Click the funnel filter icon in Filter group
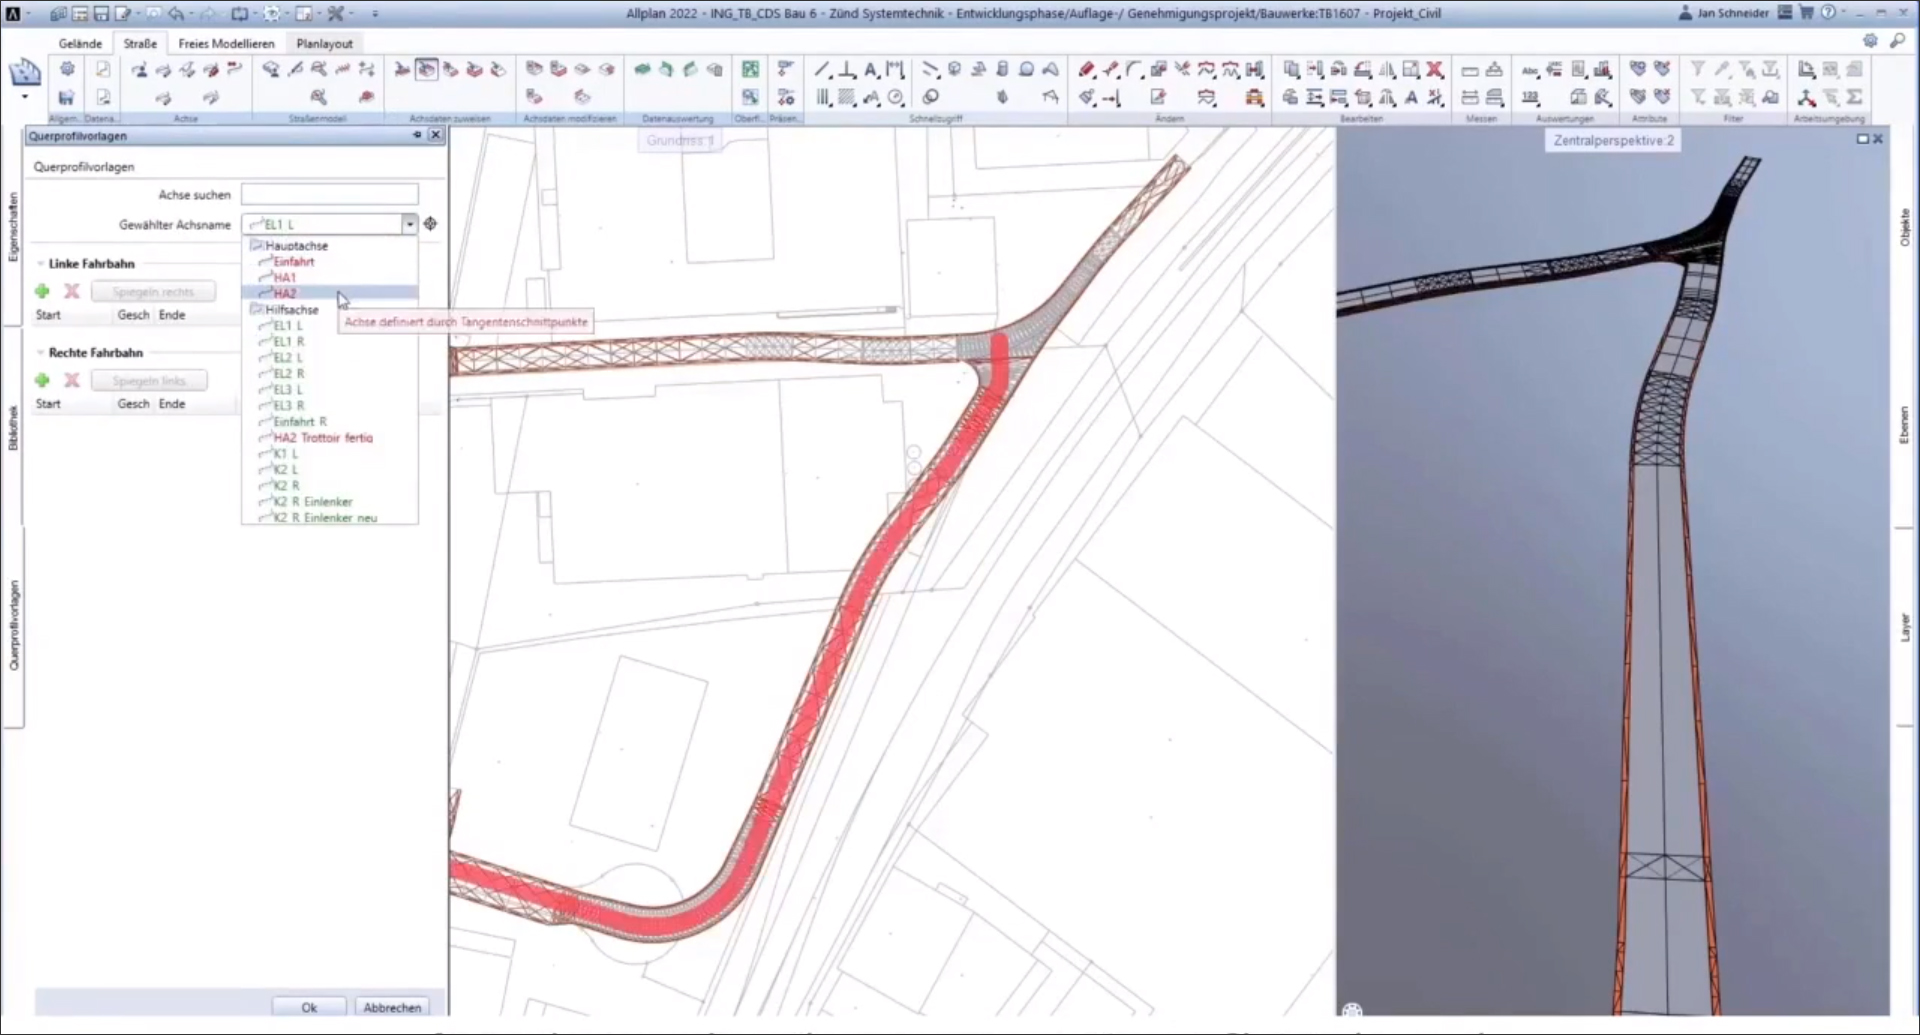 (x=1698, y=69)
